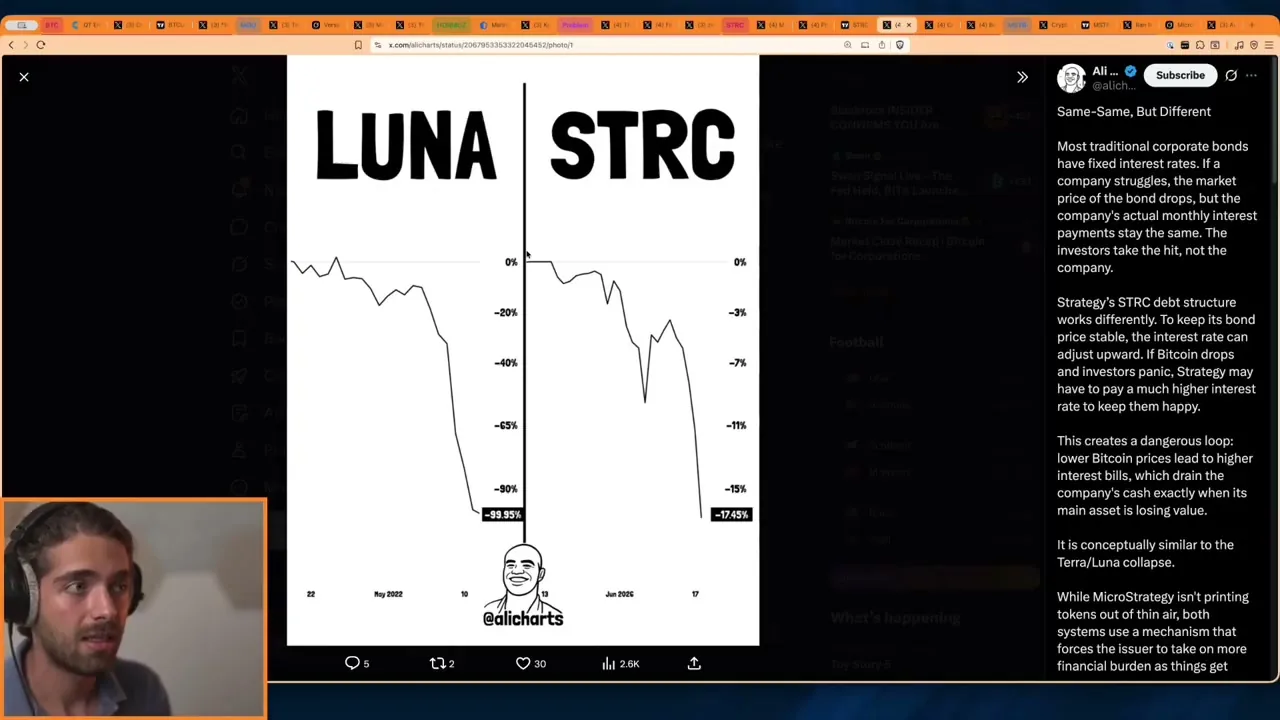The image size is (1280, 720).
Task: Go forward in browser history
Action: click(x=26, y=45)
